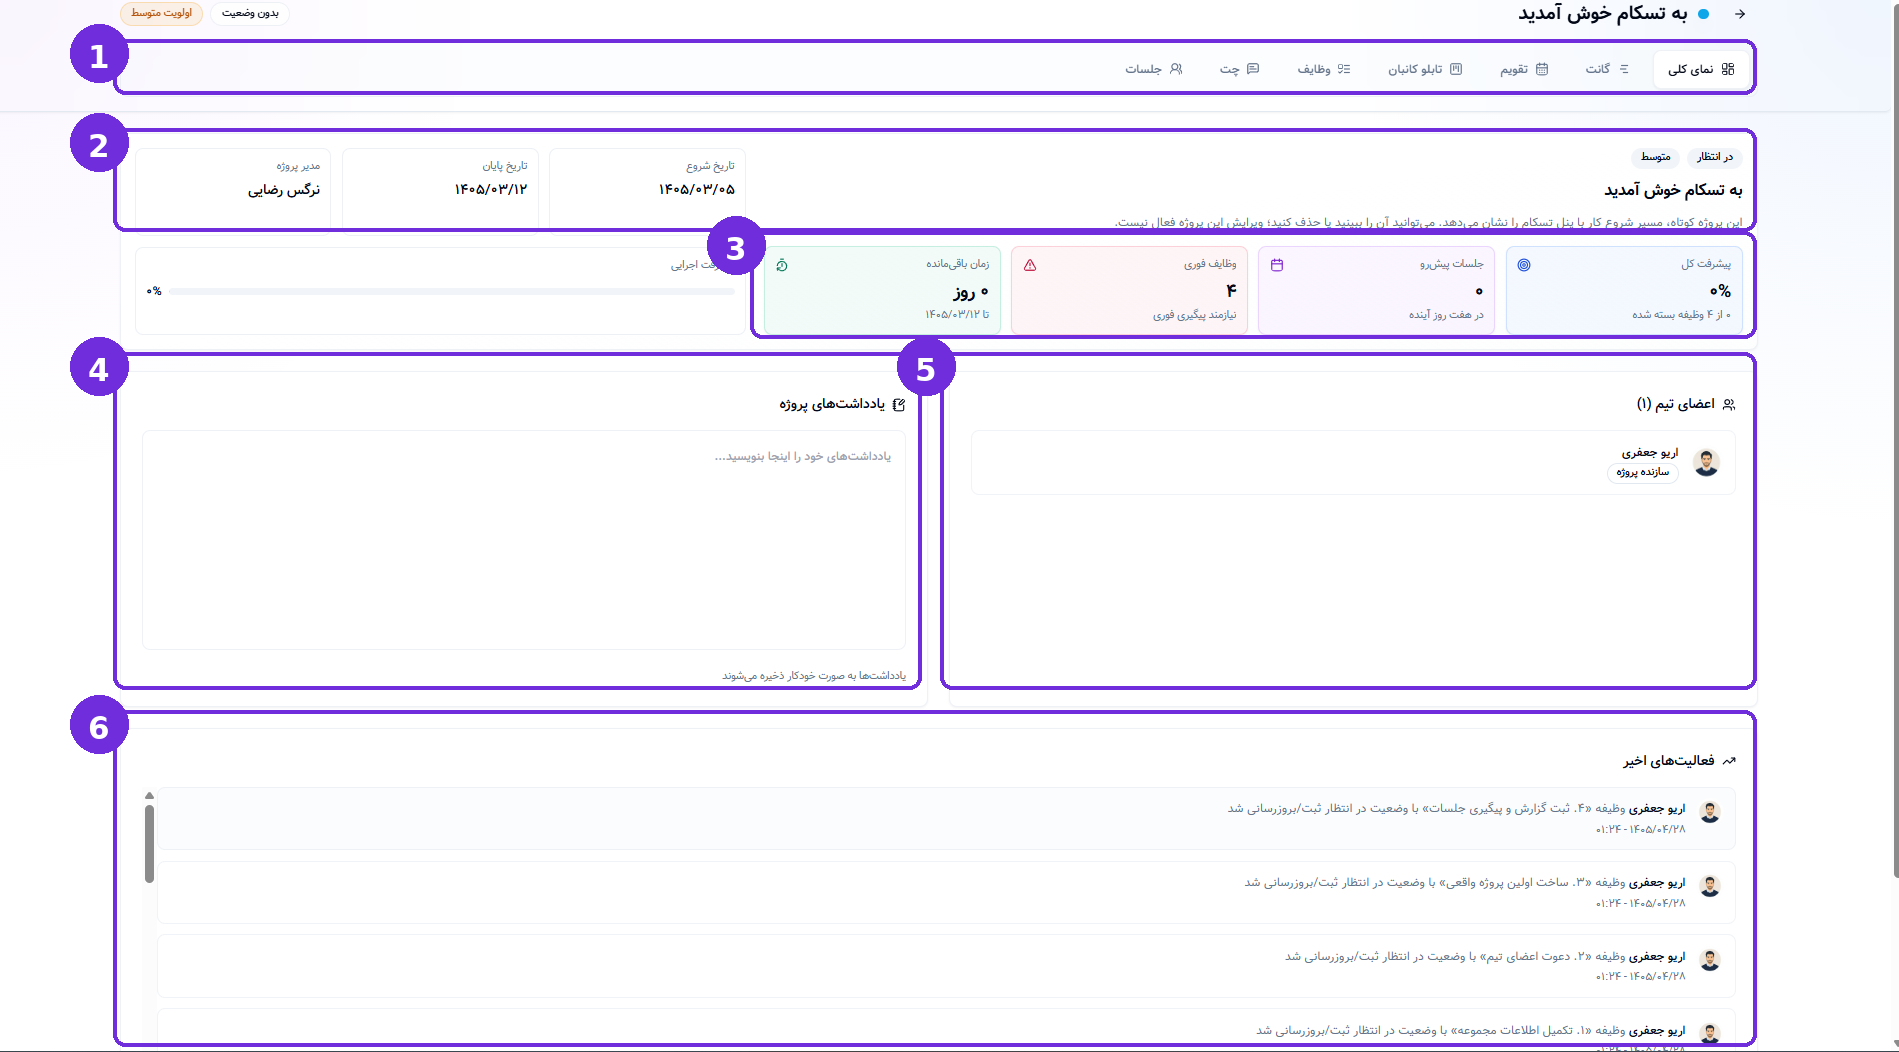Click the بدون وضعیت badge in the header

tap(250, 13)
